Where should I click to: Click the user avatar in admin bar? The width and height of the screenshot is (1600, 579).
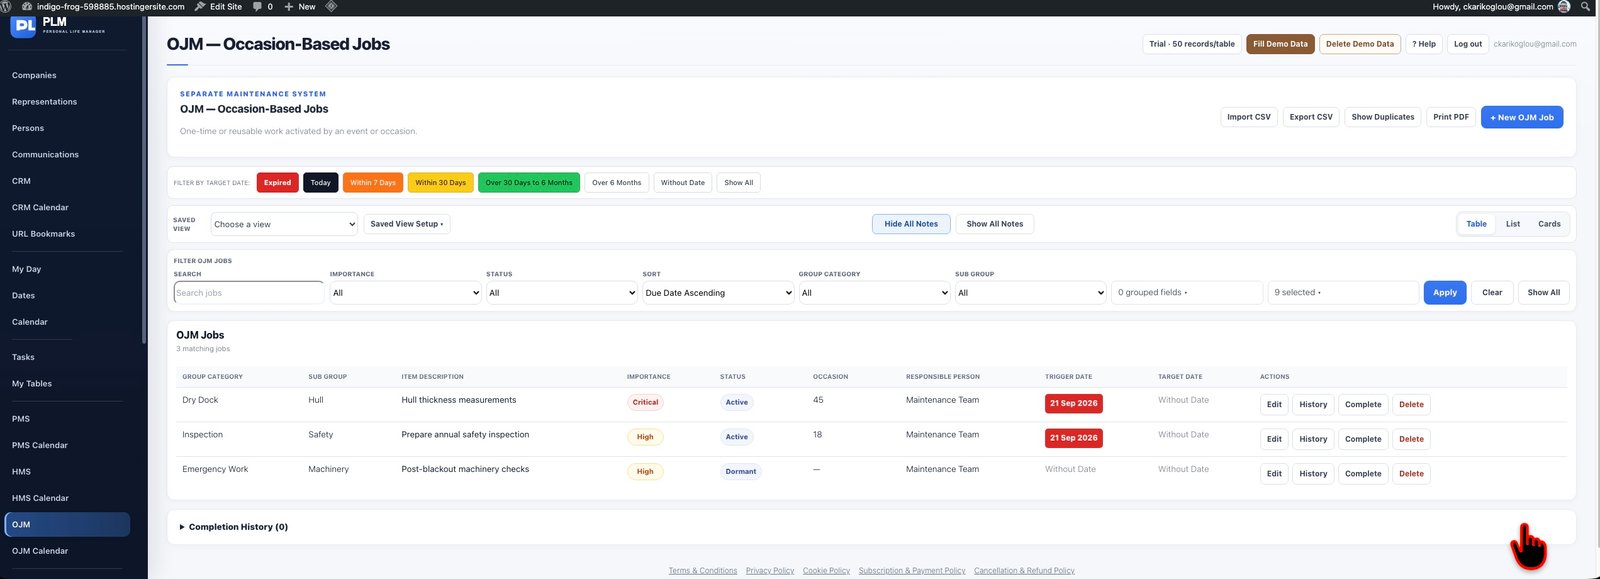pyautogui.click(x=1564, y=6)
